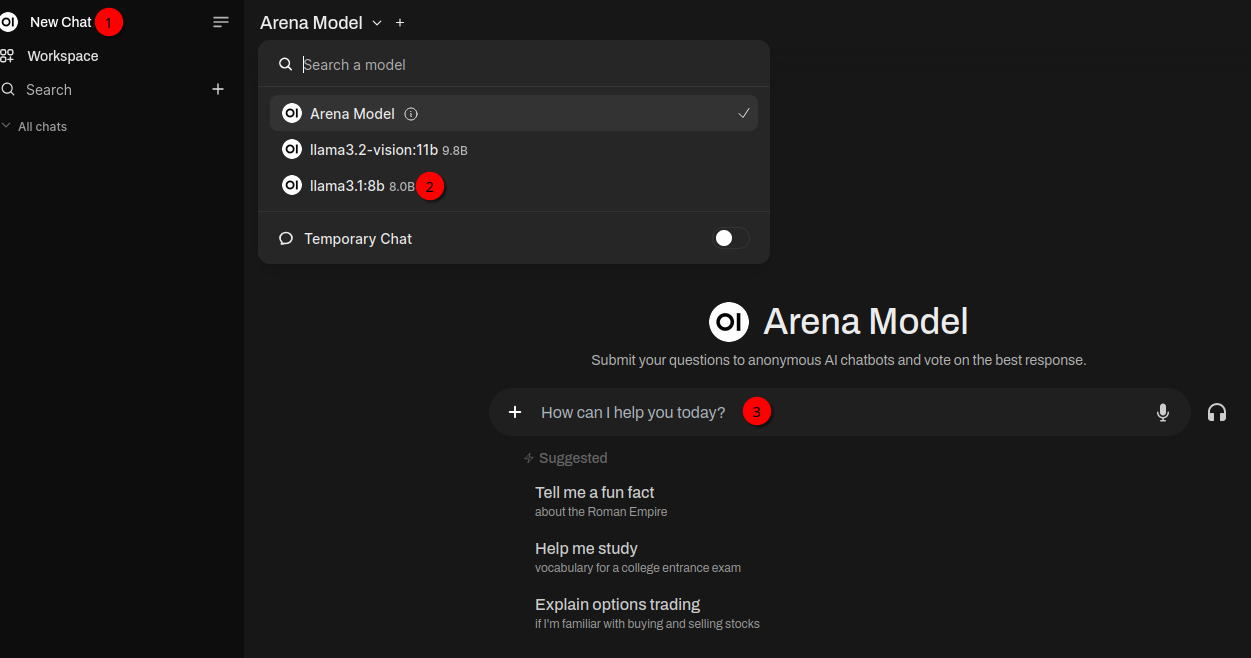The image size is (1251, 658).
Task: Click the Arena Model logo in dropdown
Action: coord(292,113)
